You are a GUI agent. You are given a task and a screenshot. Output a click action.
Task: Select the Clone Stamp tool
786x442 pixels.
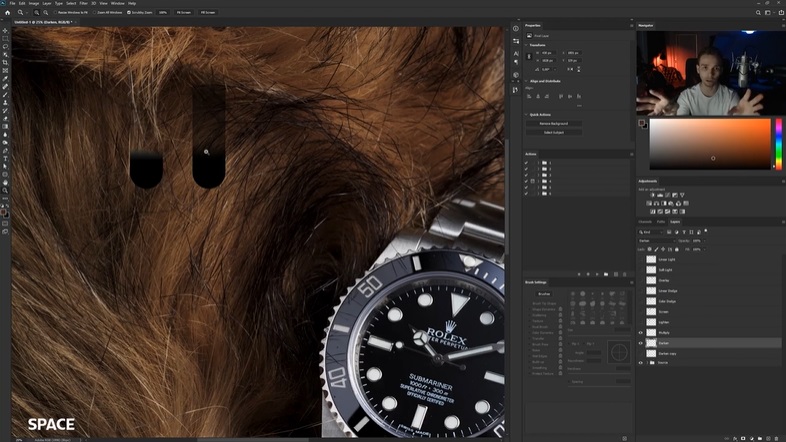(x=6, y=103)
